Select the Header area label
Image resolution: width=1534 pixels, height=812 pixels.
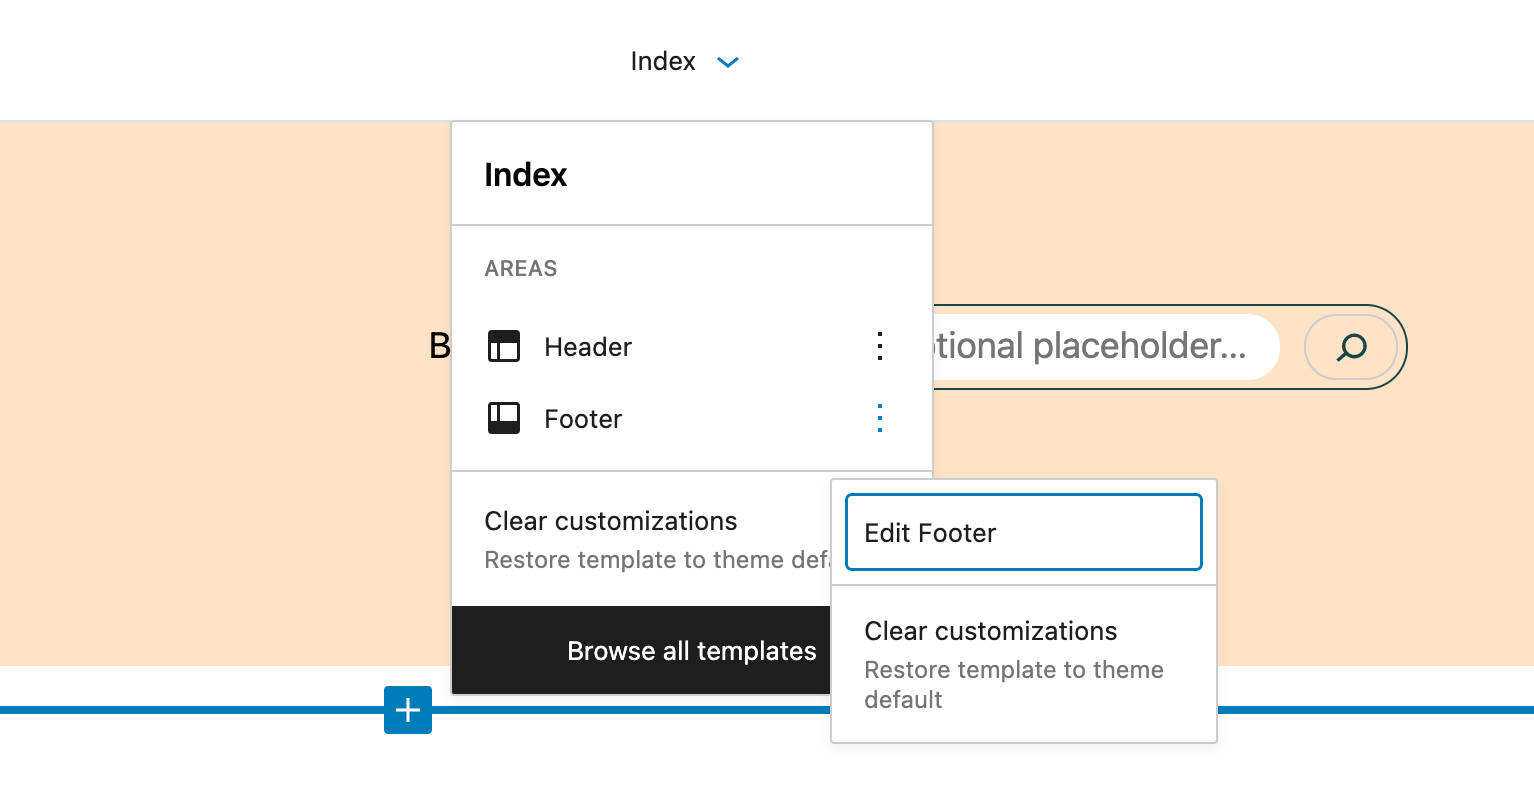[588, 347]
